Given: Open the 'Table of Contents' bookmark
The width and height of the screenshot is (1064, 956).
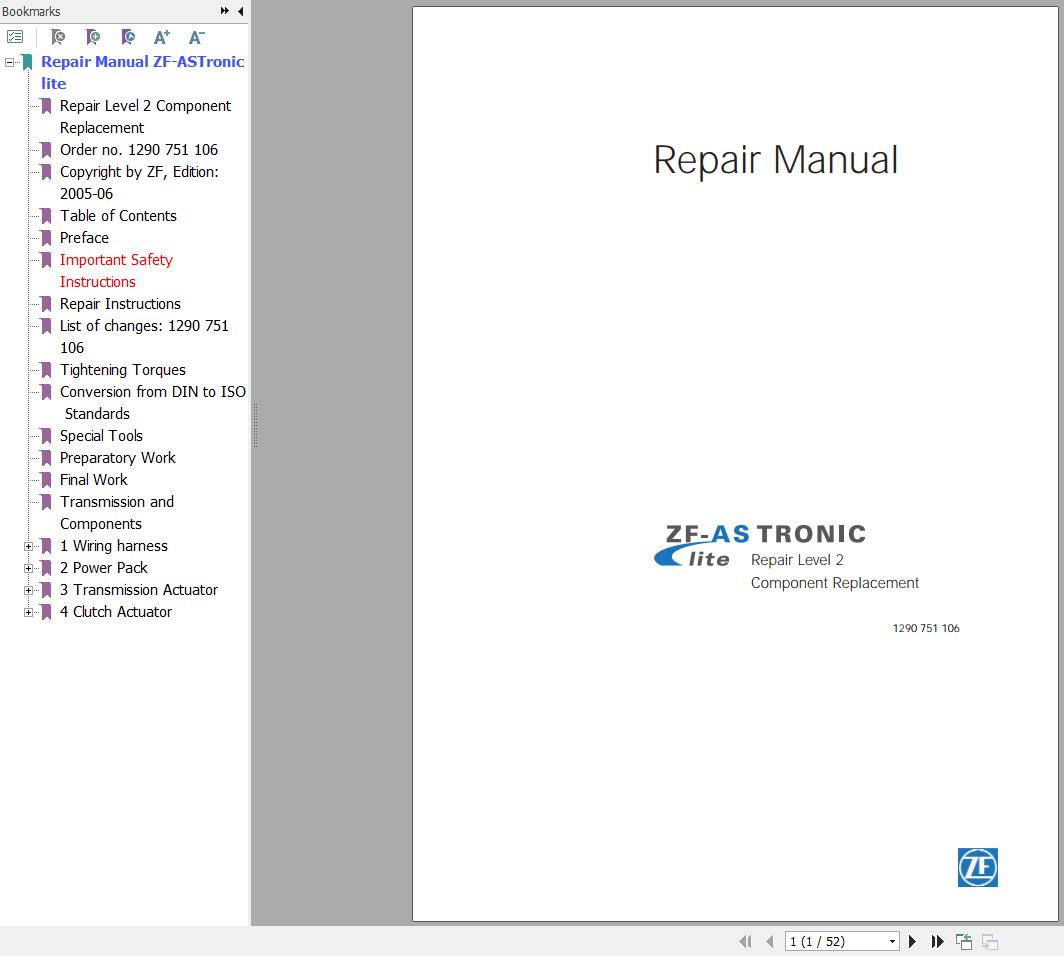Looking at the screenshot, I should pyautogui.click(x=118, y=216).
